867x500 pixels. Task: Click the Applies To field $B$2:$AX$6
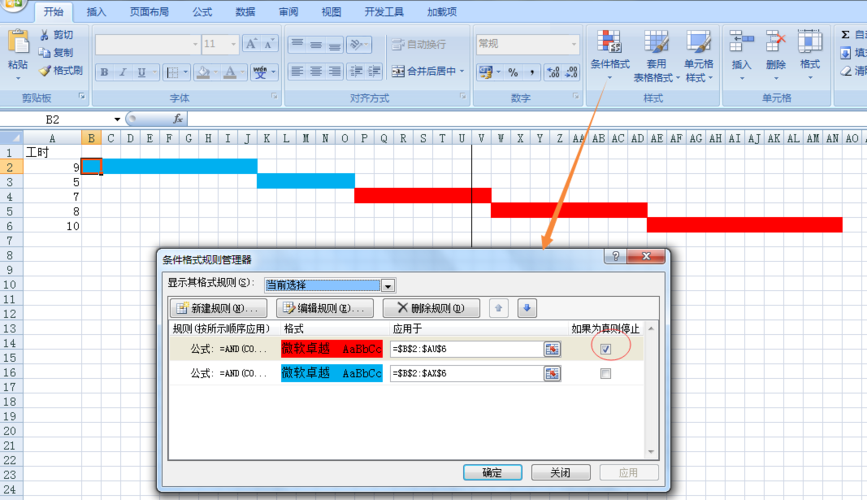click(x=466, y=374)
